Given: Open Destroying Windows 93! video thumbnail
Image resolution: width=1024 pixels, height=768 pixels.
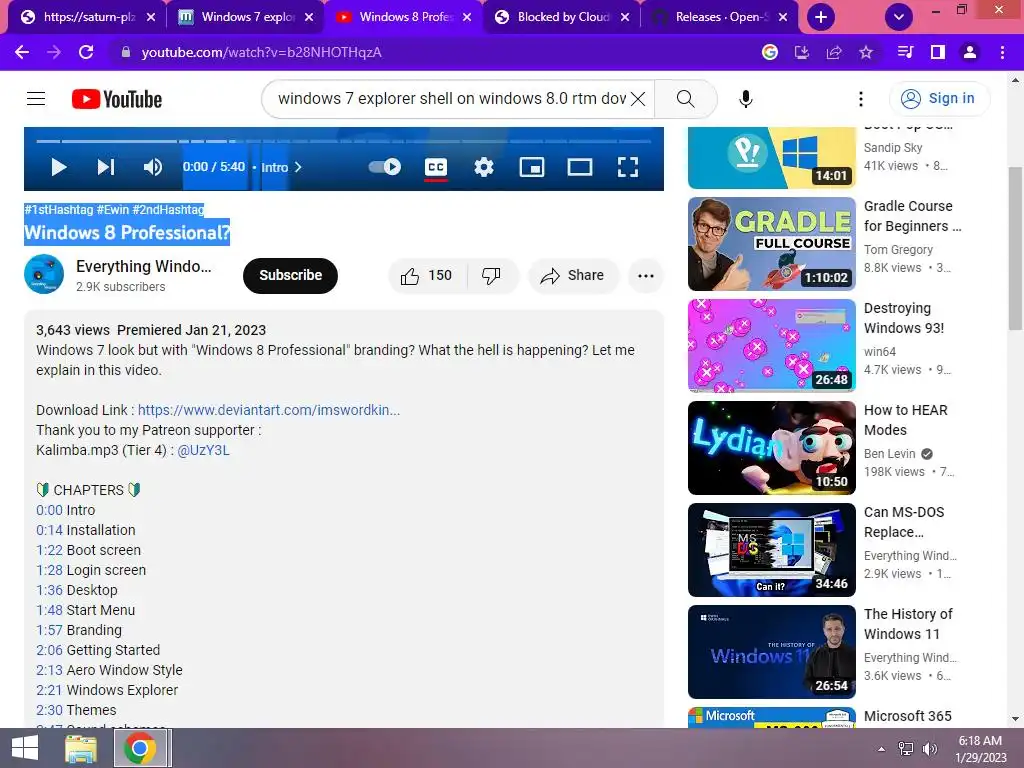Looking at the screenshot, I should click(x=772, y=346).
